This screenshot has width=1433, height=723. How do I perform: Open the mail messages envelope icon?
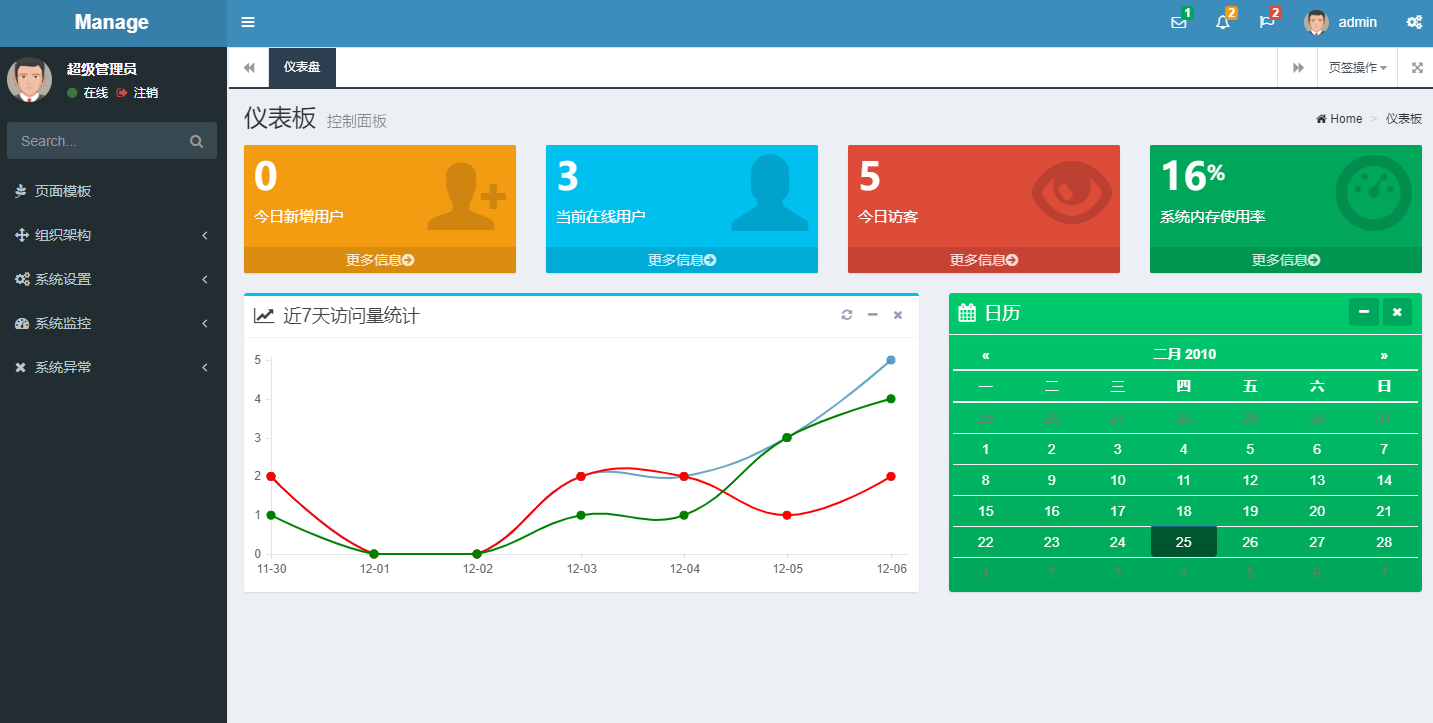click(1179, 22)
